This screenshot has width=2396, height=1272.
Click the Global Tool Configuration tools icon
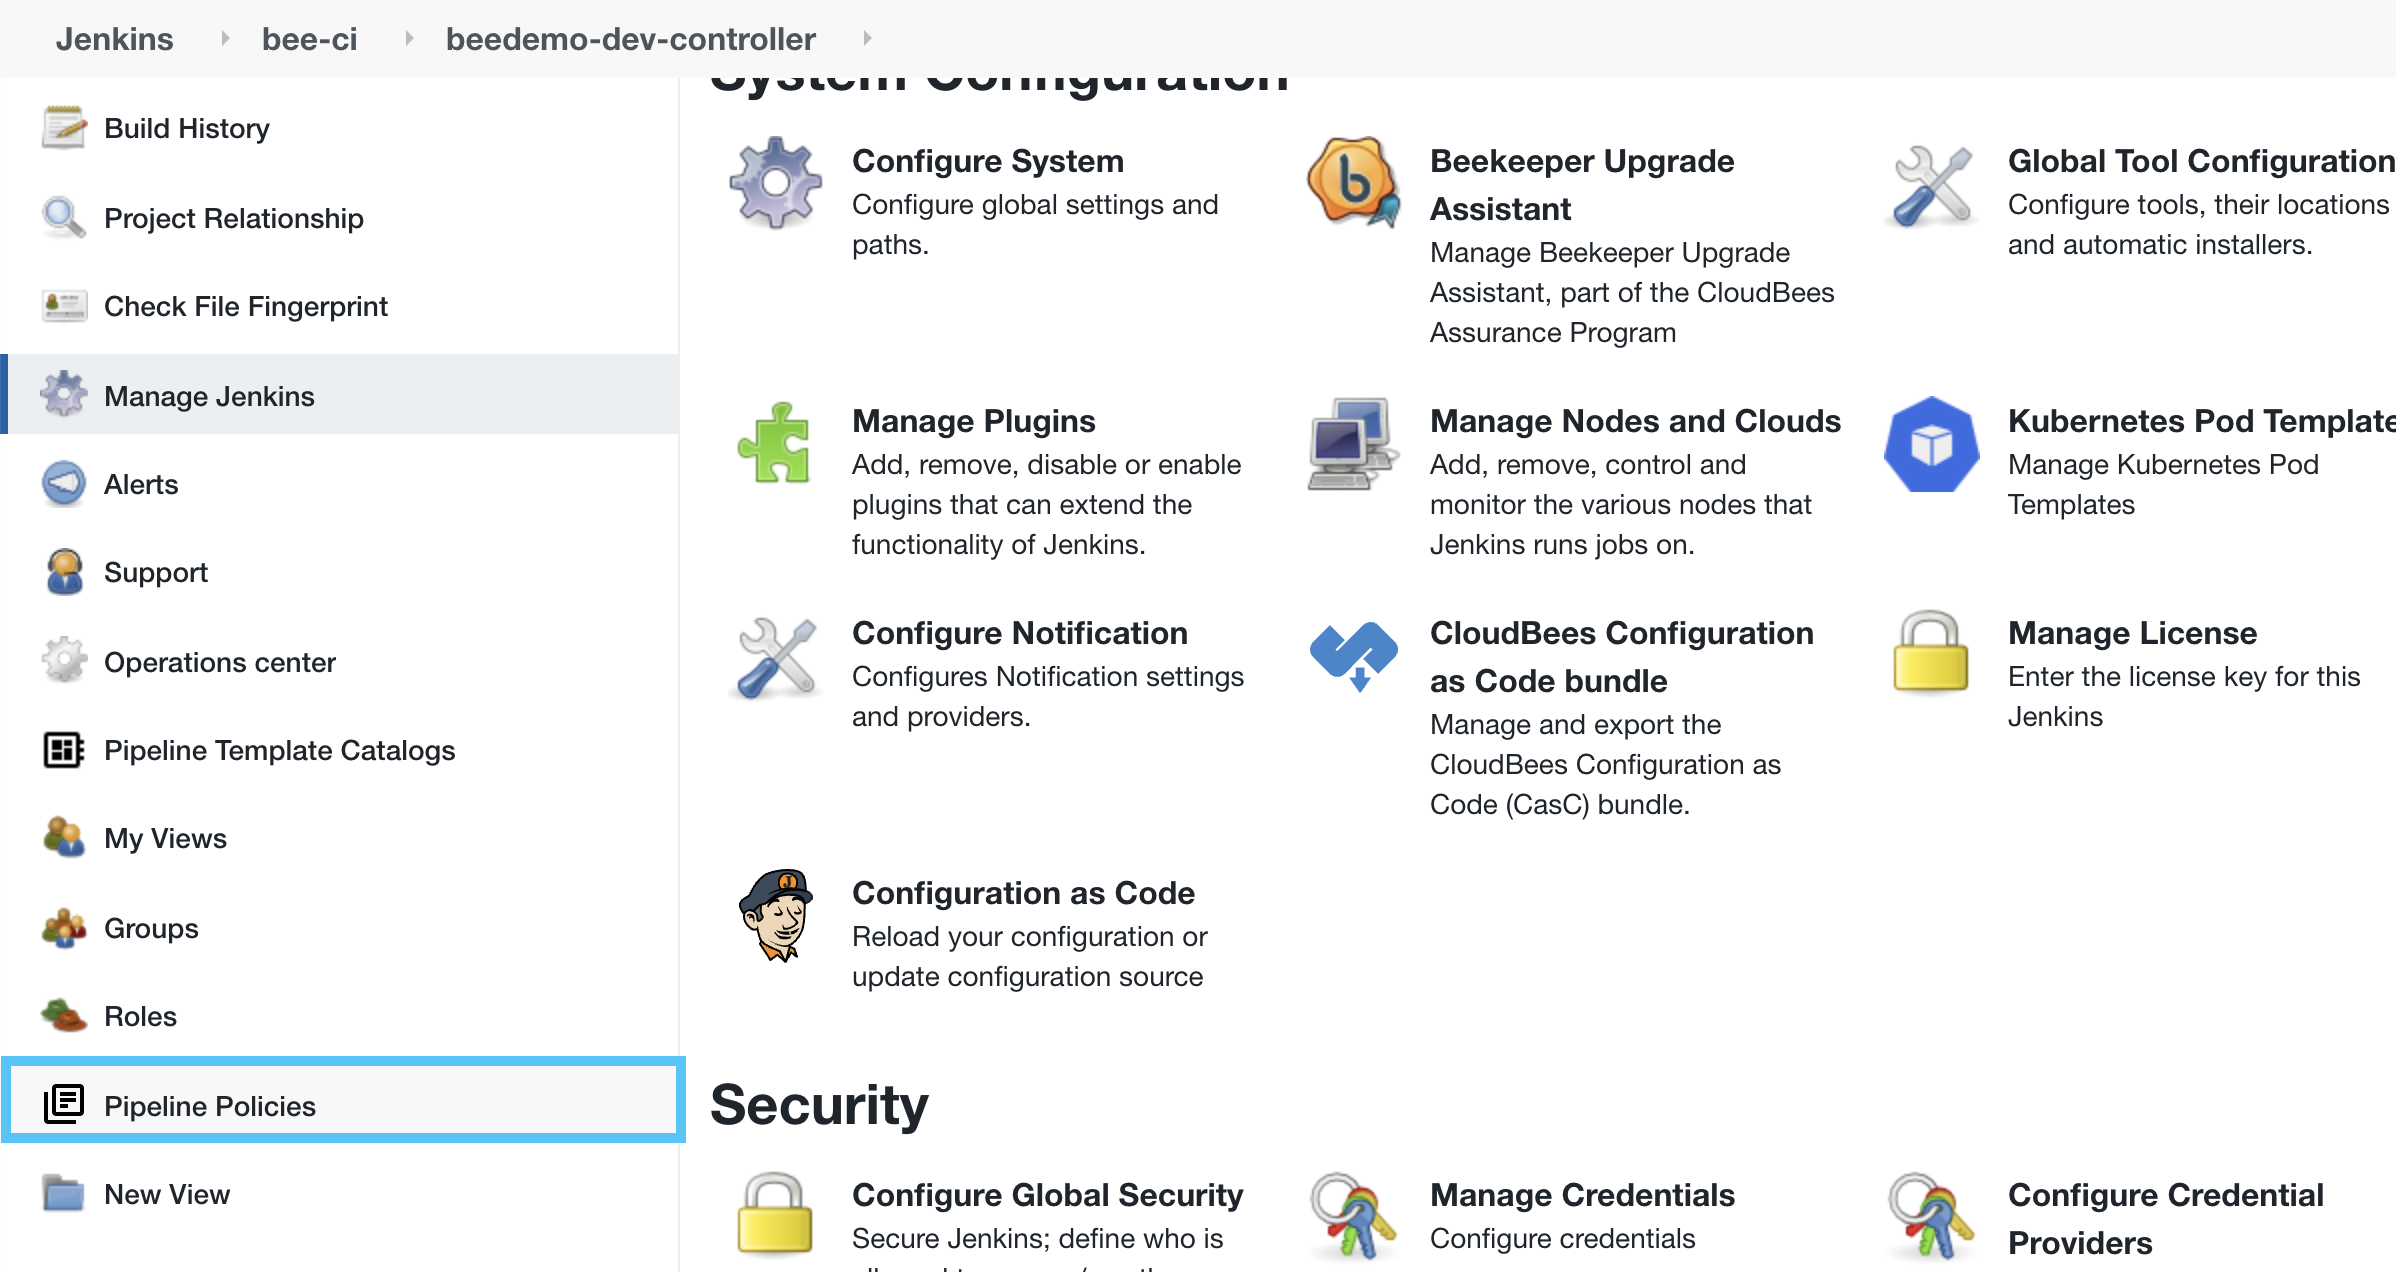pos(1931,186)
